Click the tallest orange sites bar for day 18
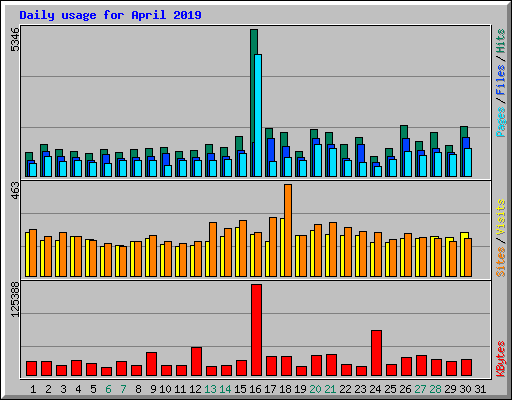Viewport: 512px width, 400px height. (288, 230)
